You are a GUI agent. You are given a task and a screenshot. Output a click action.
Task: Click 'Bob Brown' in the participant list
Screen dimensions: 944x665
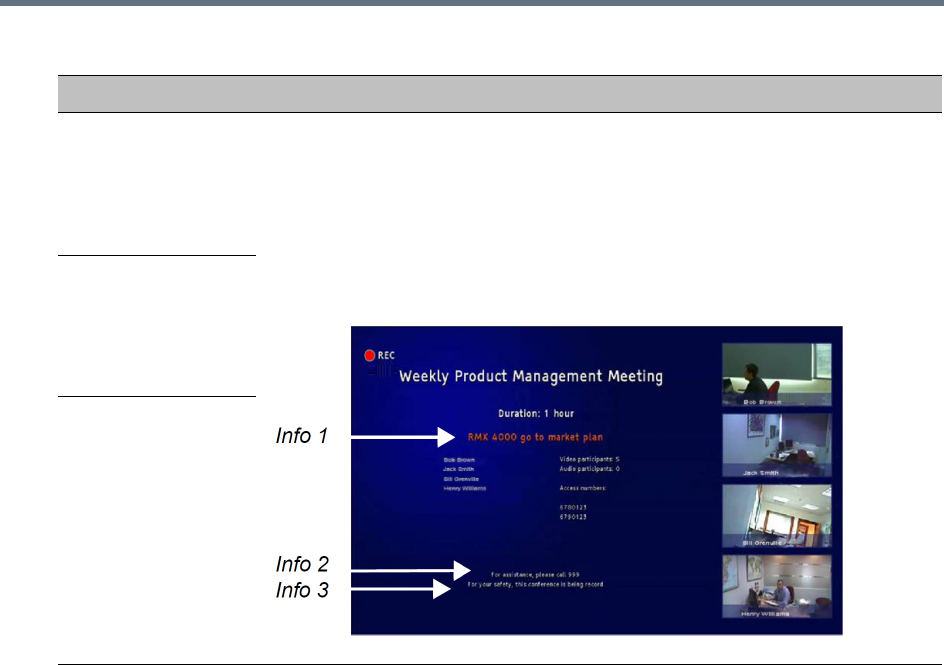(459, 460)
